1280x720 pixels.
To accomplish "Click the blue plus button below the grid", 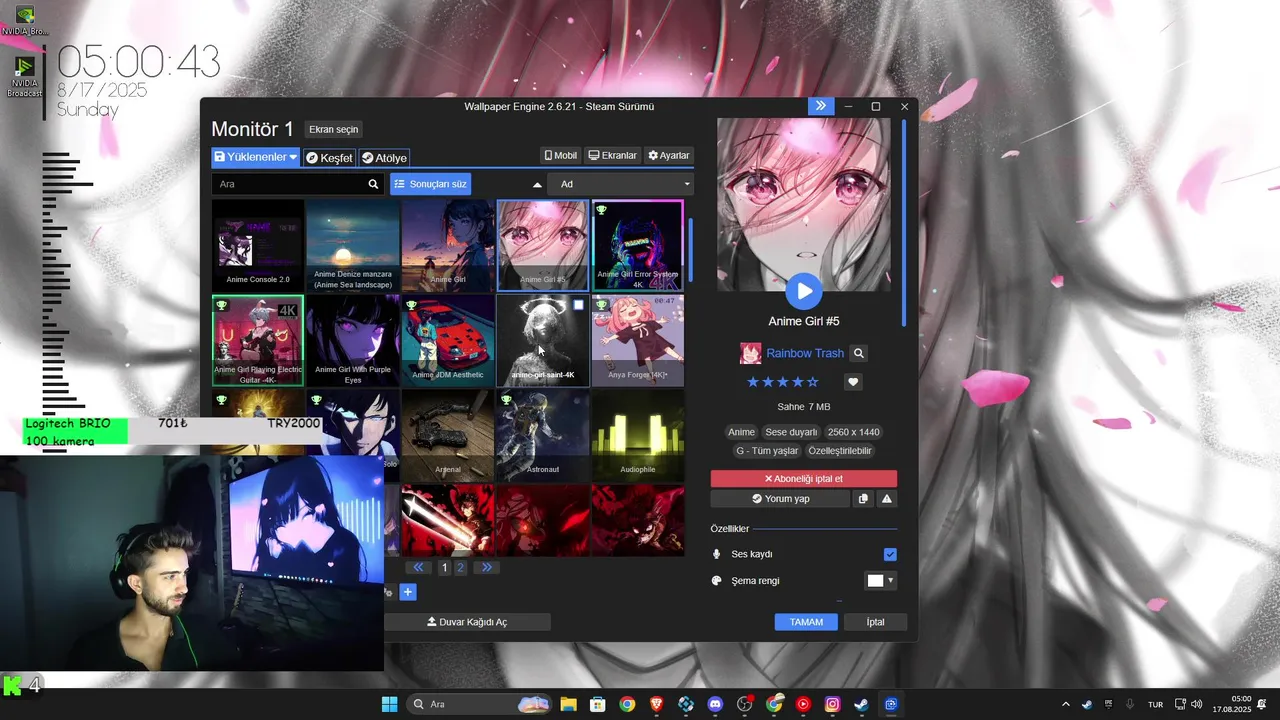I will 408,592.
